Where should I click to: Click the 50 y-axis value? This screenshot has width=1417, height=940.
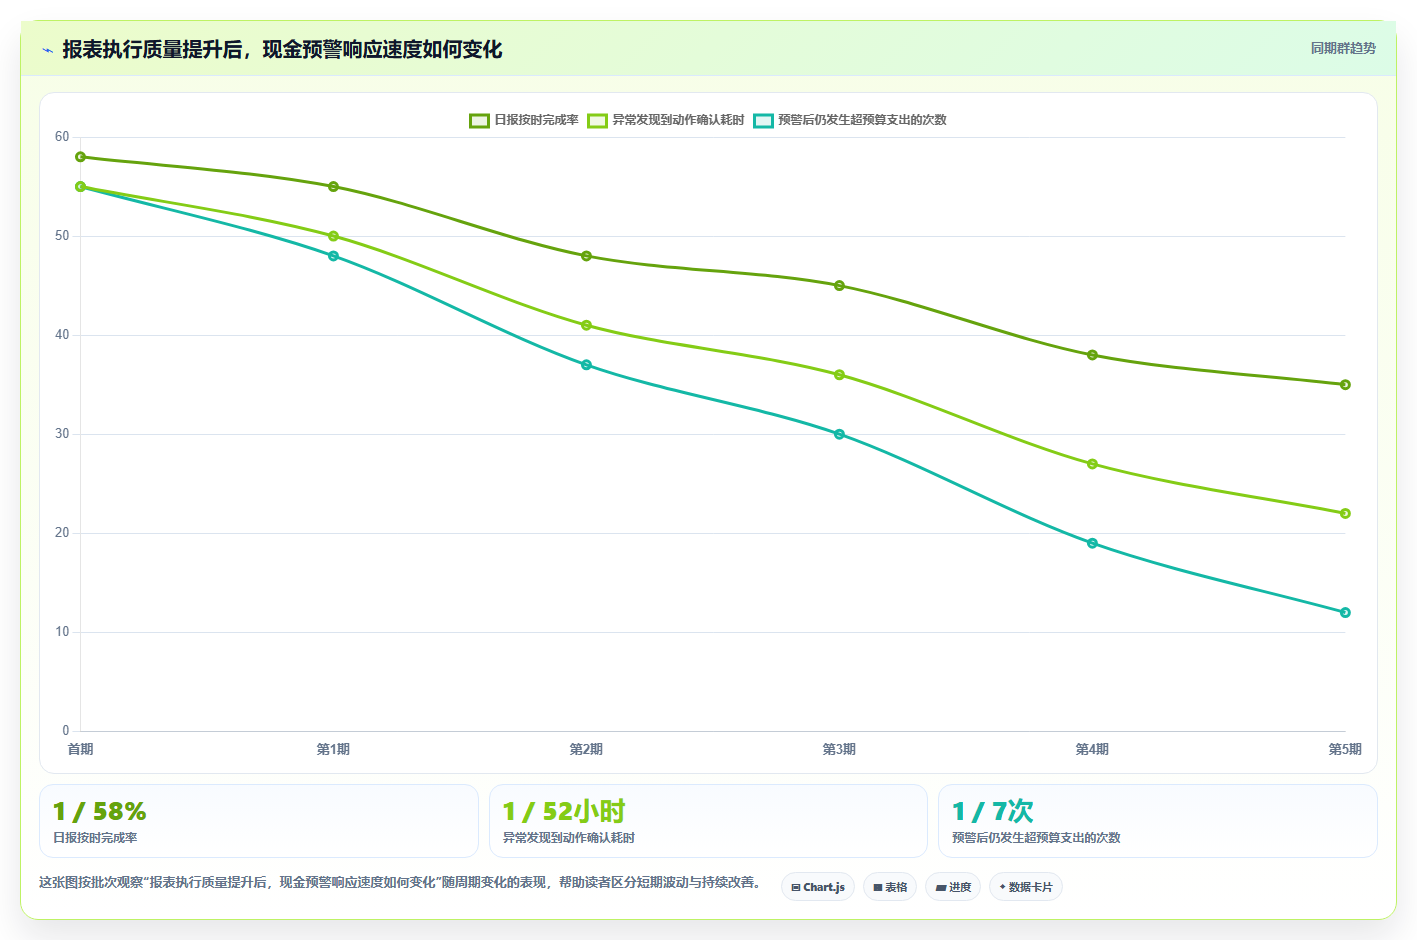pyautogui.click(x=62, y=236)
